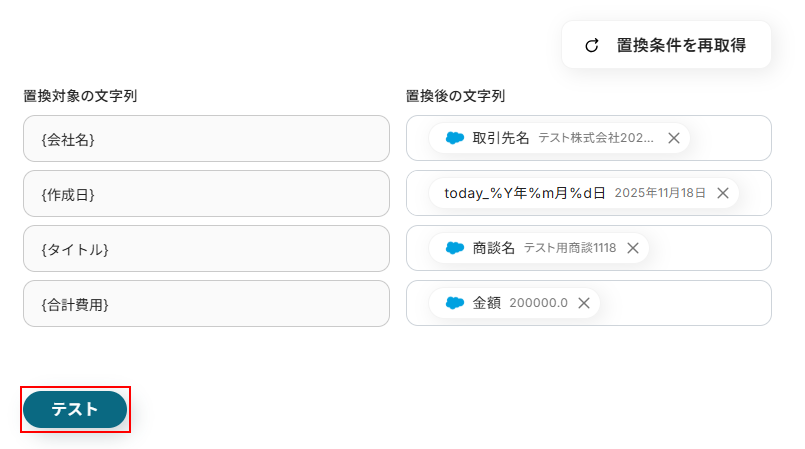805x449 pixels.
Task: Focus the {タイトル} input field
Action: pyautogui.click(x=206, y=248)
